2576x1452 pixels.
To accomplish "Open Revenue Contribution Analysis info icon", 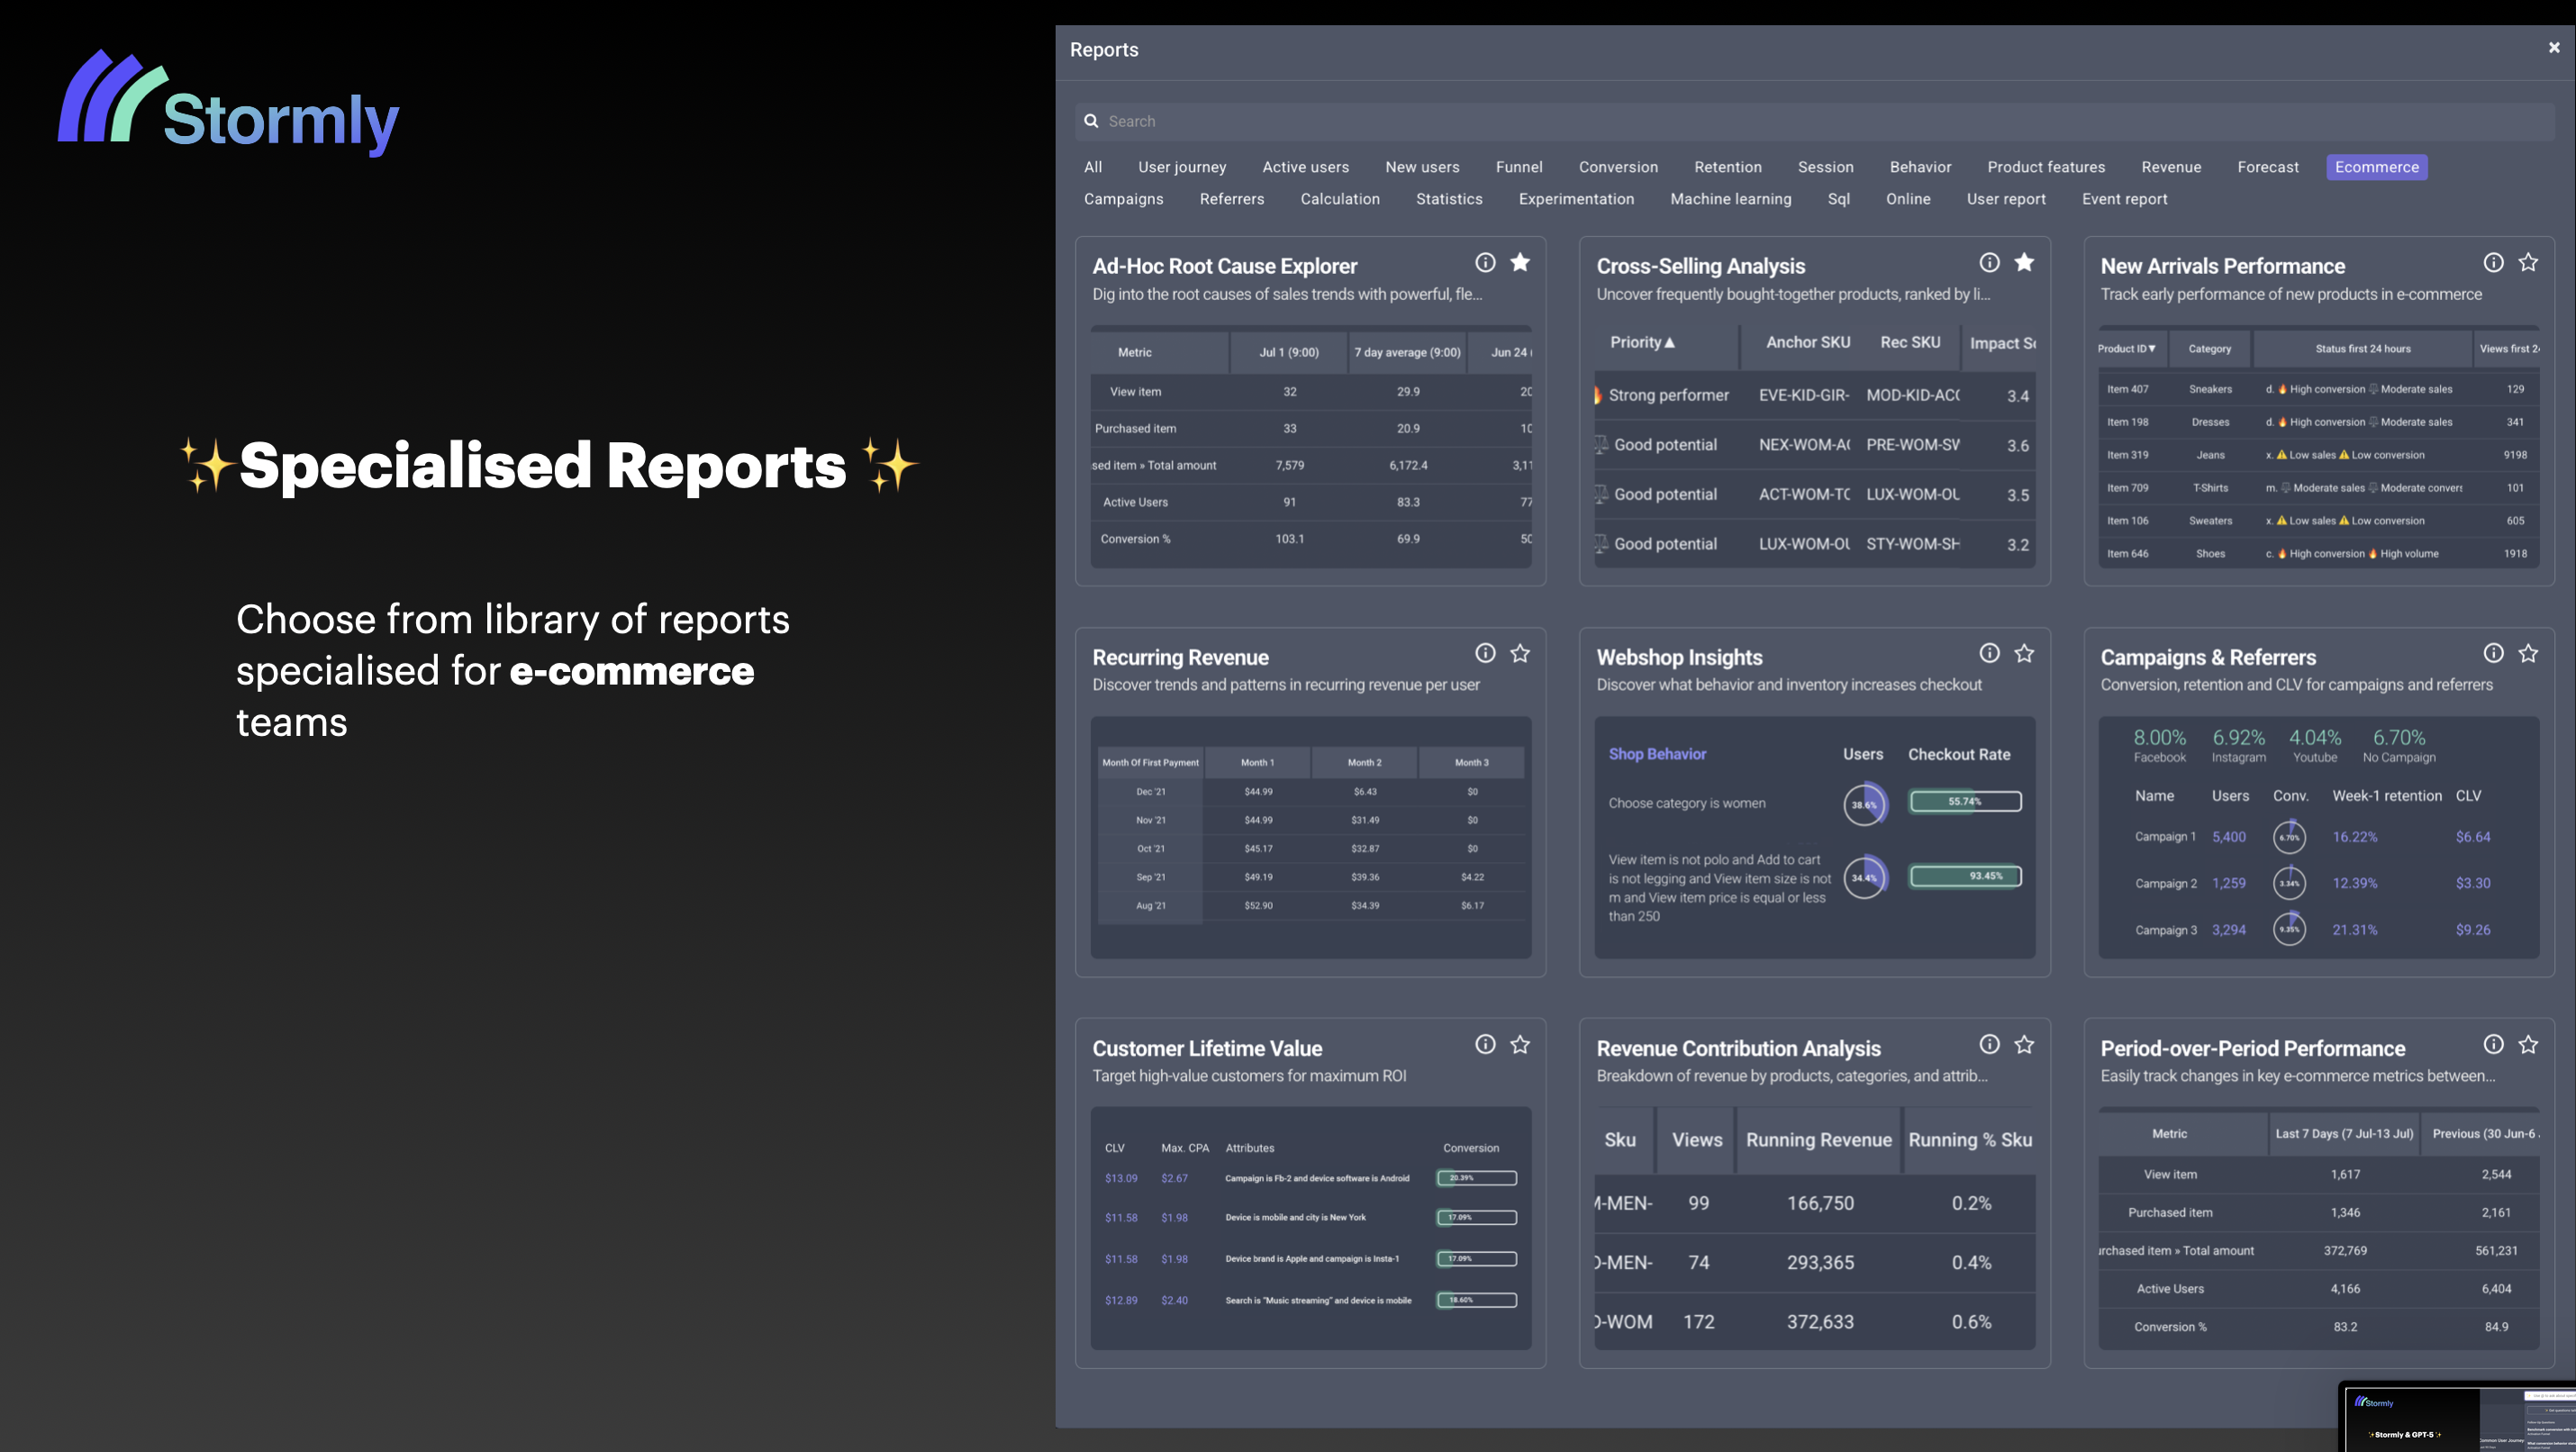I will (x=1989, y=1044).
